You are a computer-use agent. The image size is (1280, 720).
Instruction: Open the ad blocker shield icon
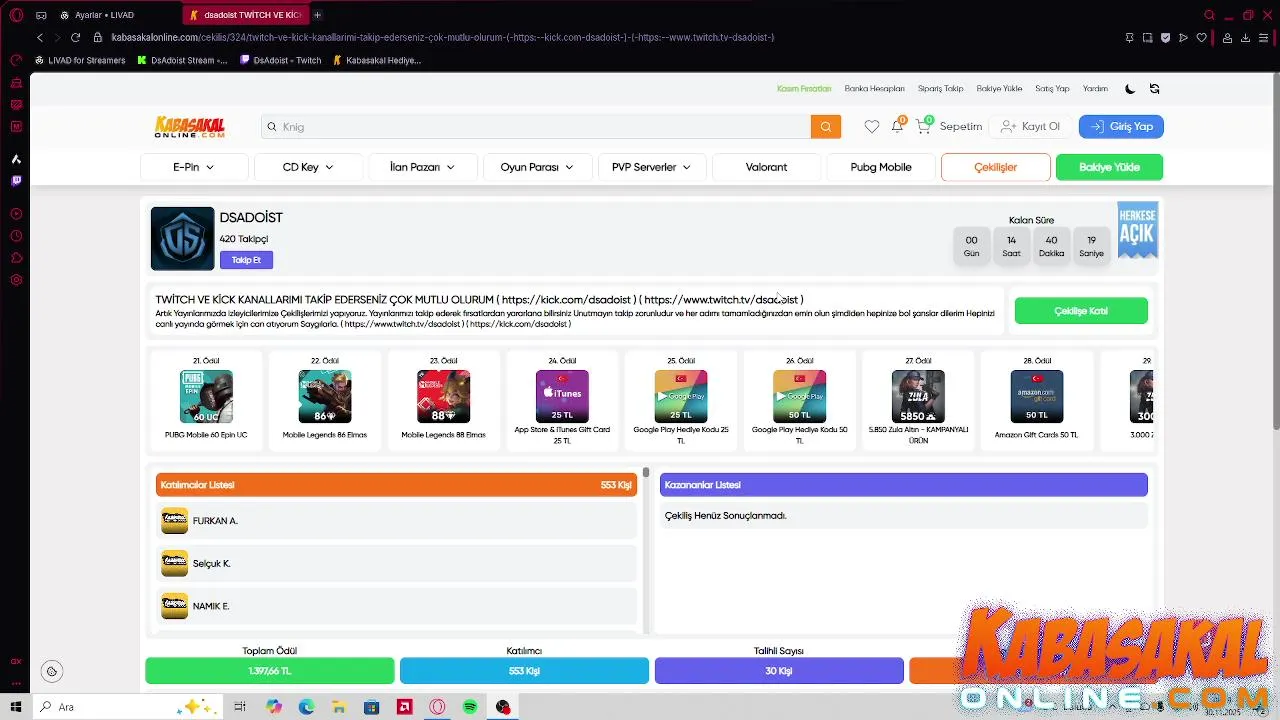click(x=1165, y=37)
